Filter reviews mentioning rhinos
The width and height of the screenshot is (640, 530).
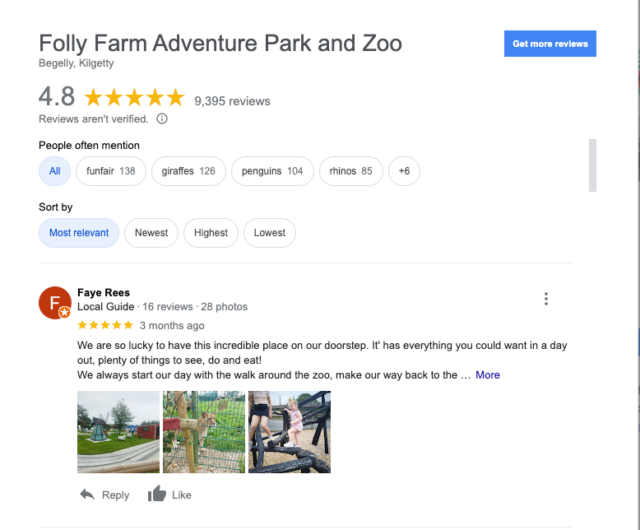coord(351,171)
